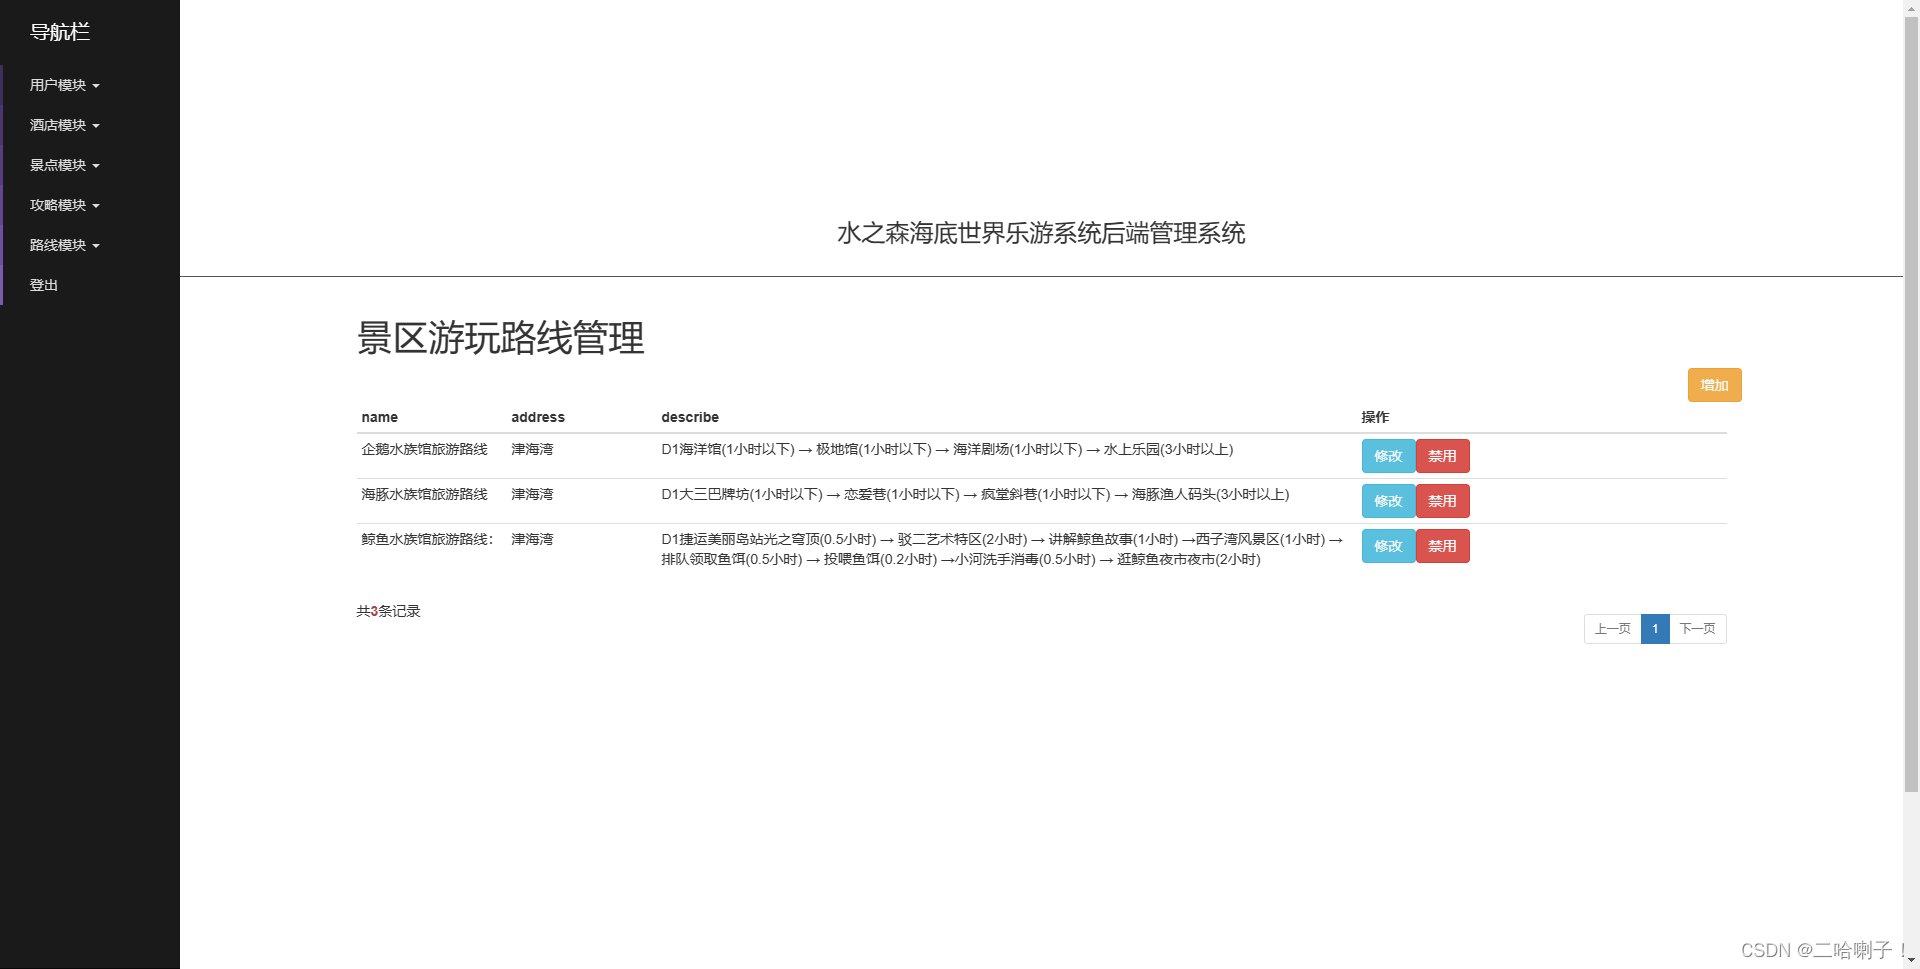This screenshot has width=1920, height=969.
Task: Click 修改 for 鲸鱼水族馆旅游路线
Action: point(1388,546)
